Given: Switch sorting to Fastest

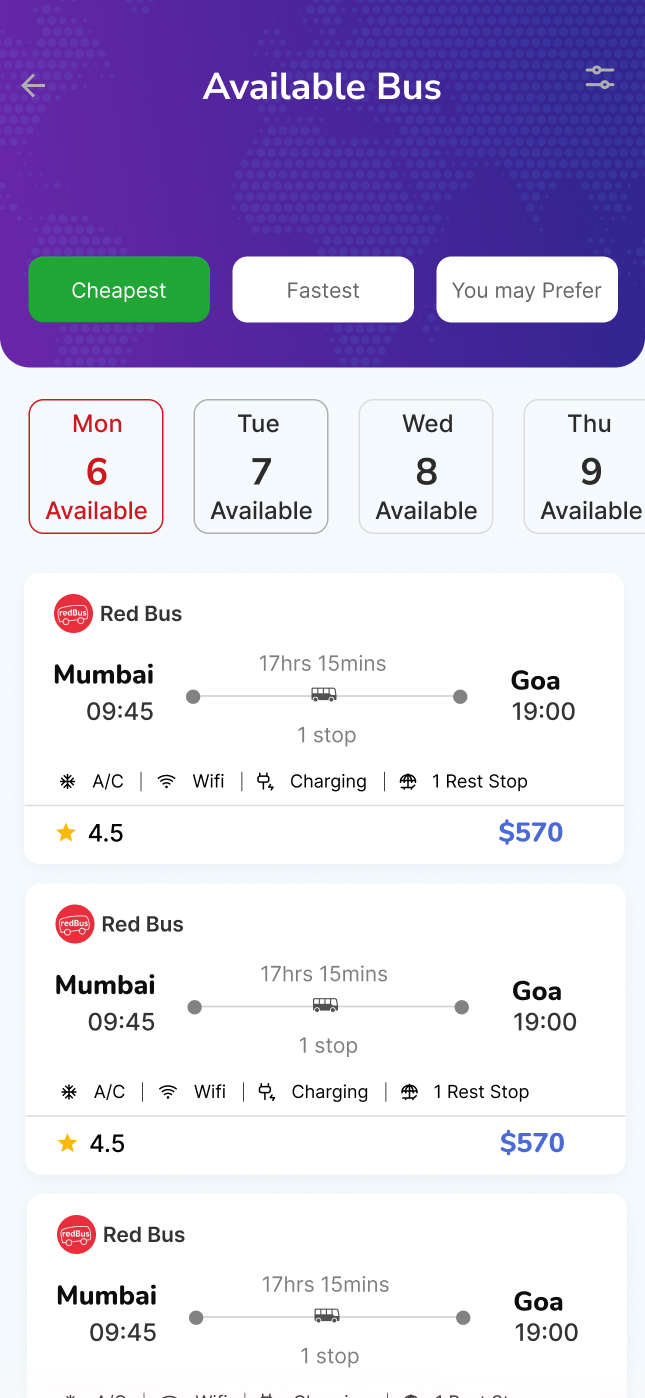Looking at the screenshot, I should [323, 290].
